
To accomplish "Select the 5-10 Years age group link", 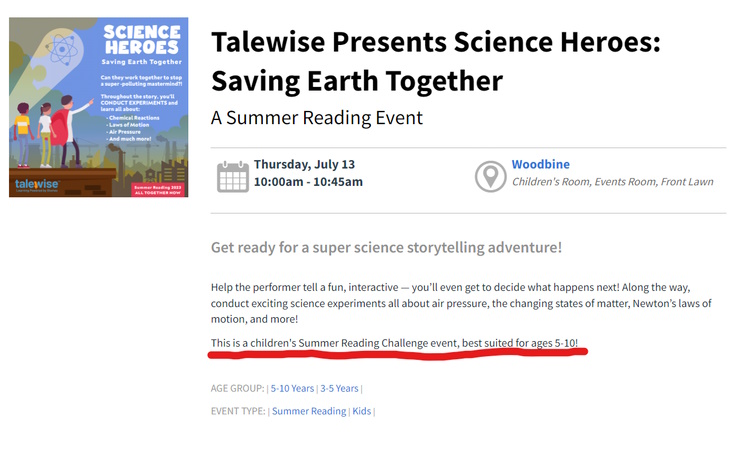I will [x=292, y=388].
